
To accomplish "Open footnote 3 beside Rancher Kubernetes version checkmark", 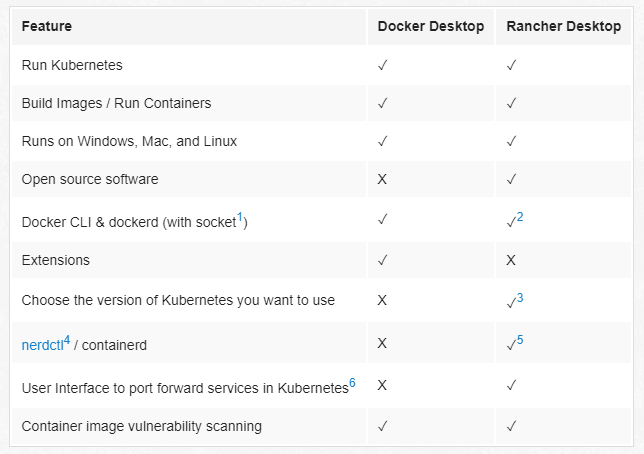I will pos(520,297).
